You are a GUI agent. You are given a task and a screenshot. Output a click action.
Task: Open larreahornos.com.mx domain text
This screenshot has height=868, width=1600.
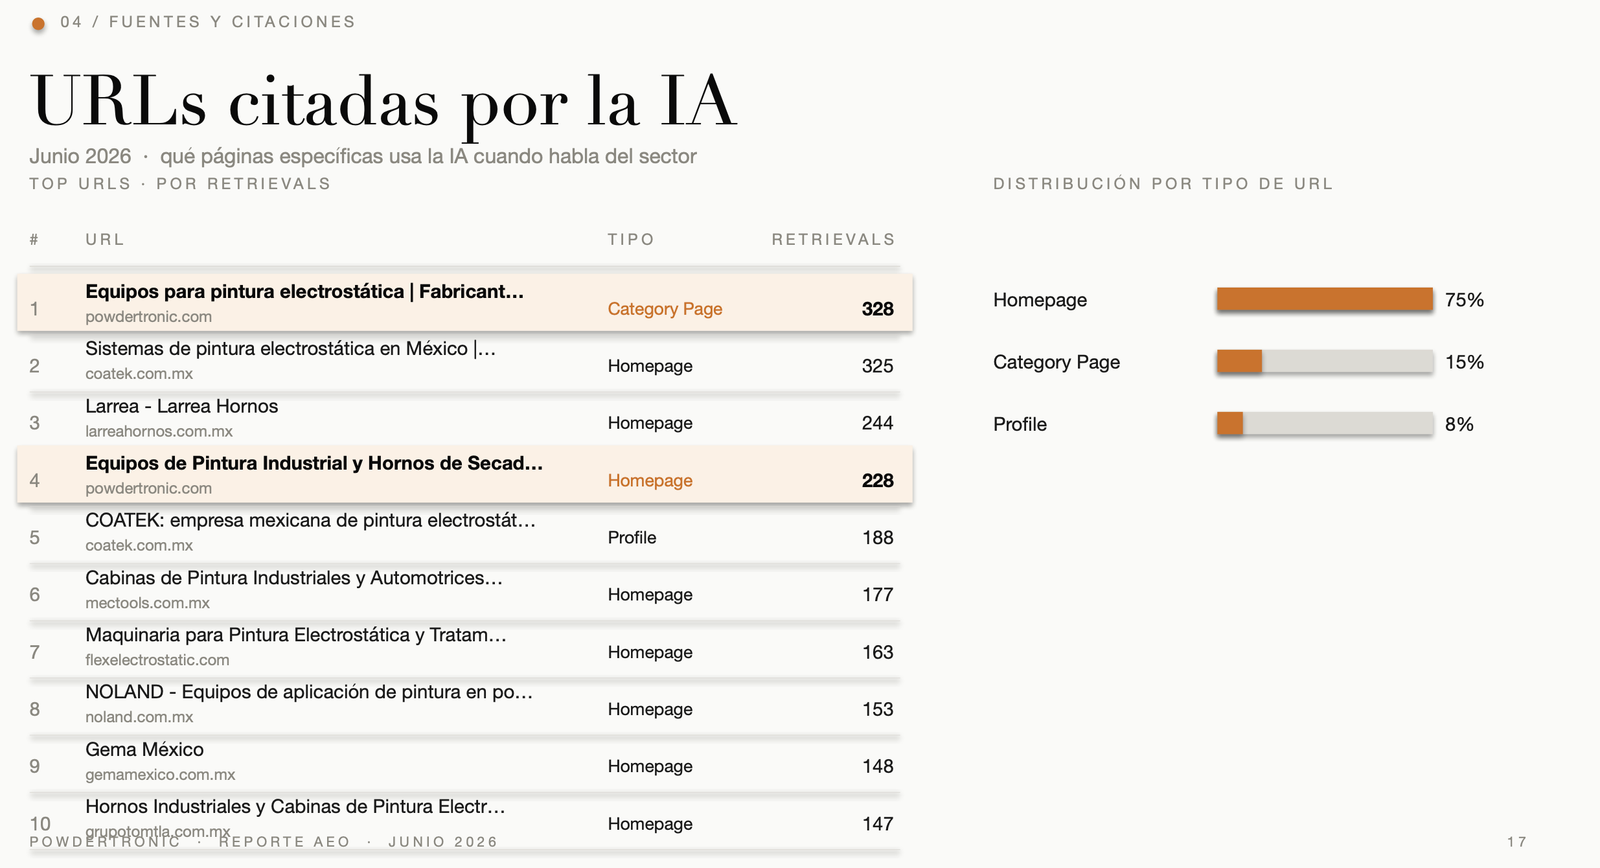[x=159, y=431]
